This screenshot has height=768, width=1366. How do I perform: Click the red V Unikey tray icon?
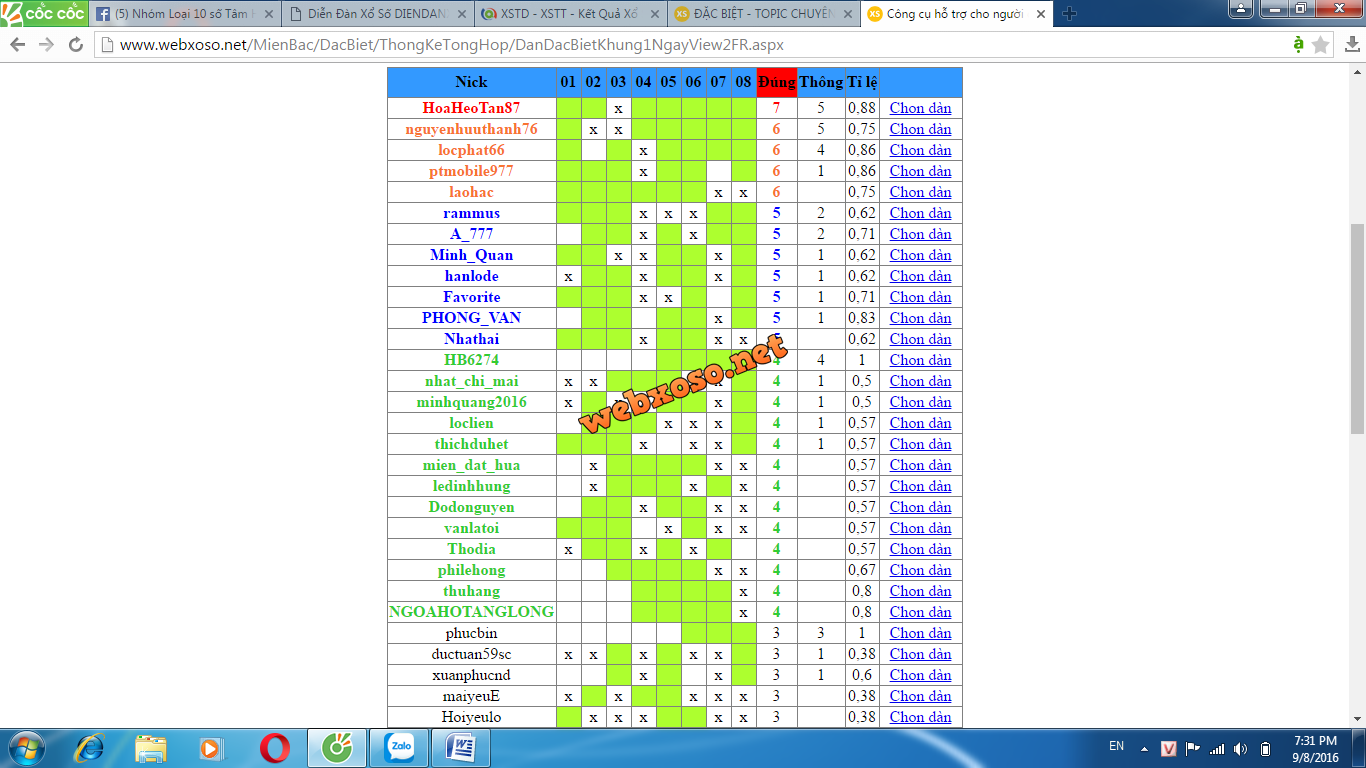click(x=1168, y=749)
